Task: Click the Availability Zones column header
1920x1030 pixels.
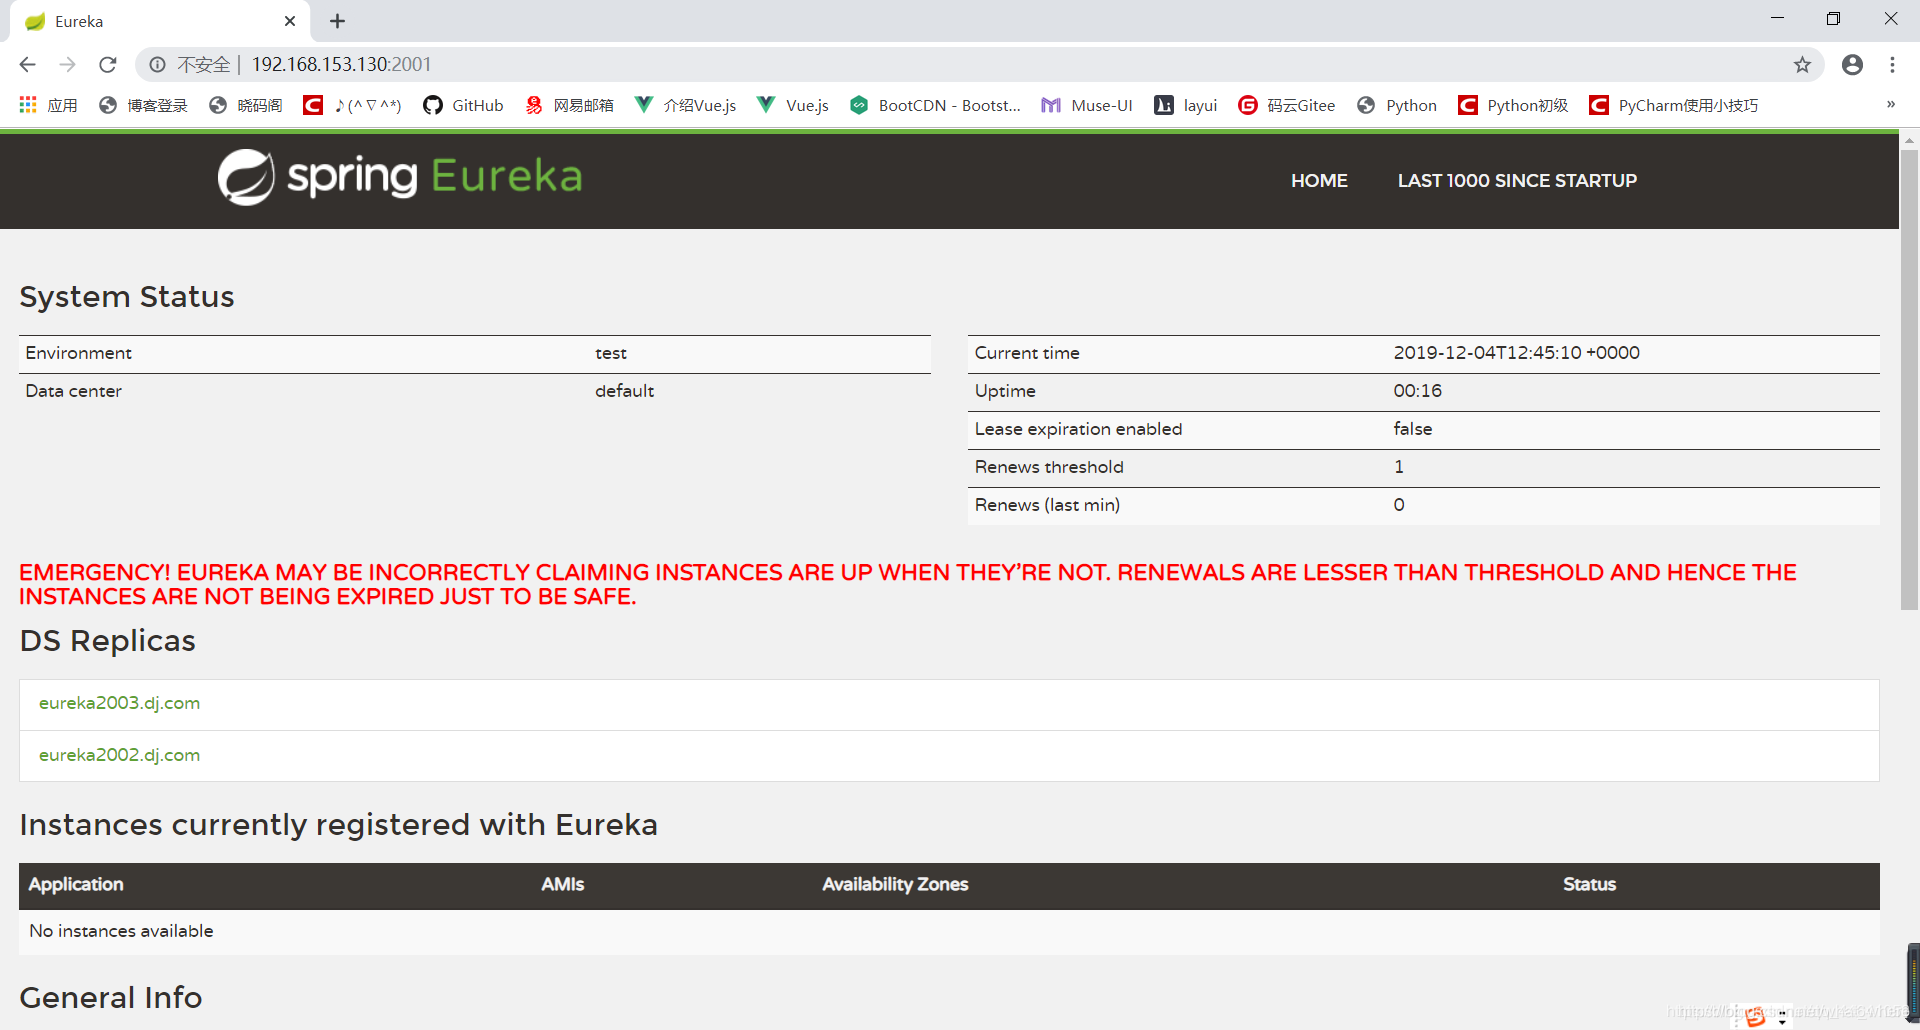Action: coord(895,885)
